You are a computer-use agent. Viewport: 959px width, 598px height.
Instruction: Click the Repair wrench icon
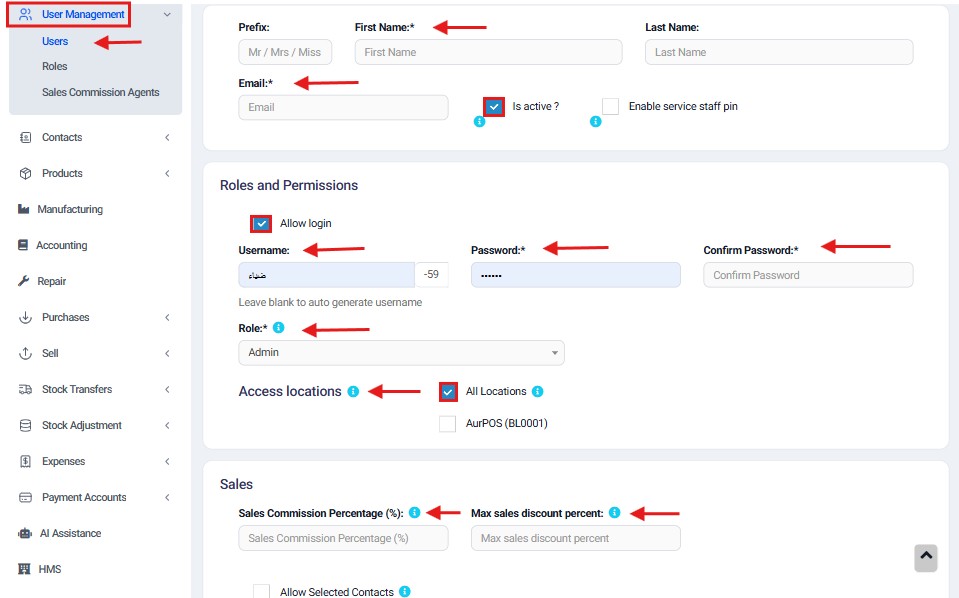click(x=24, y=281)
